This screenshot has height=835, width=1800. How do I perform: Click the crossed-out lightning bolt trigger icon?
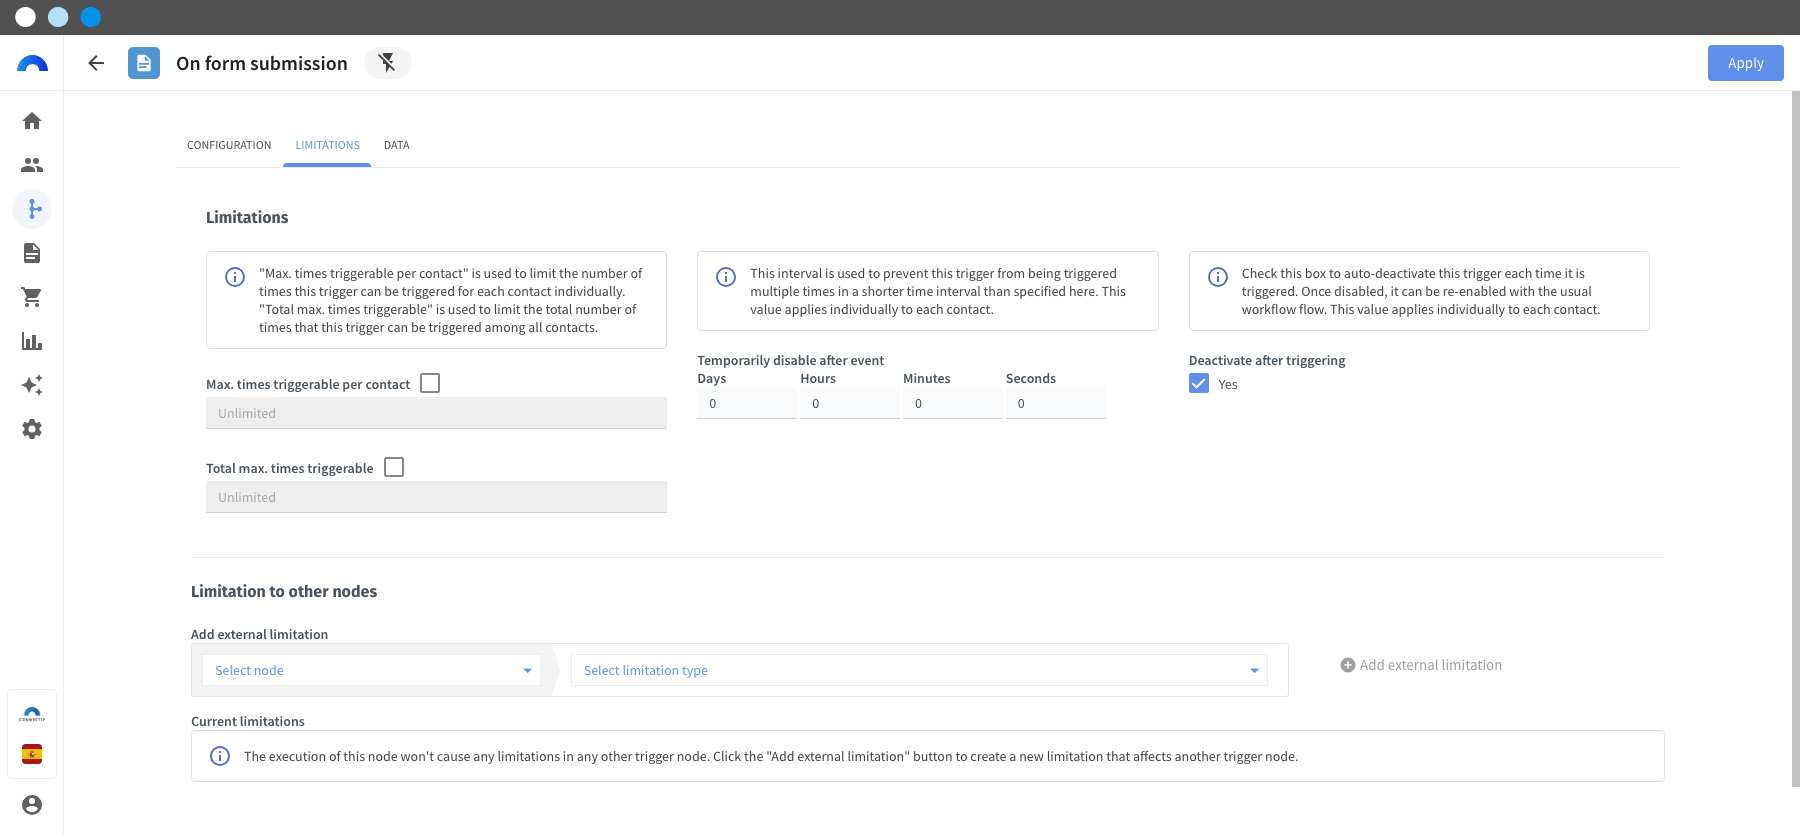[x=387, y=63]
